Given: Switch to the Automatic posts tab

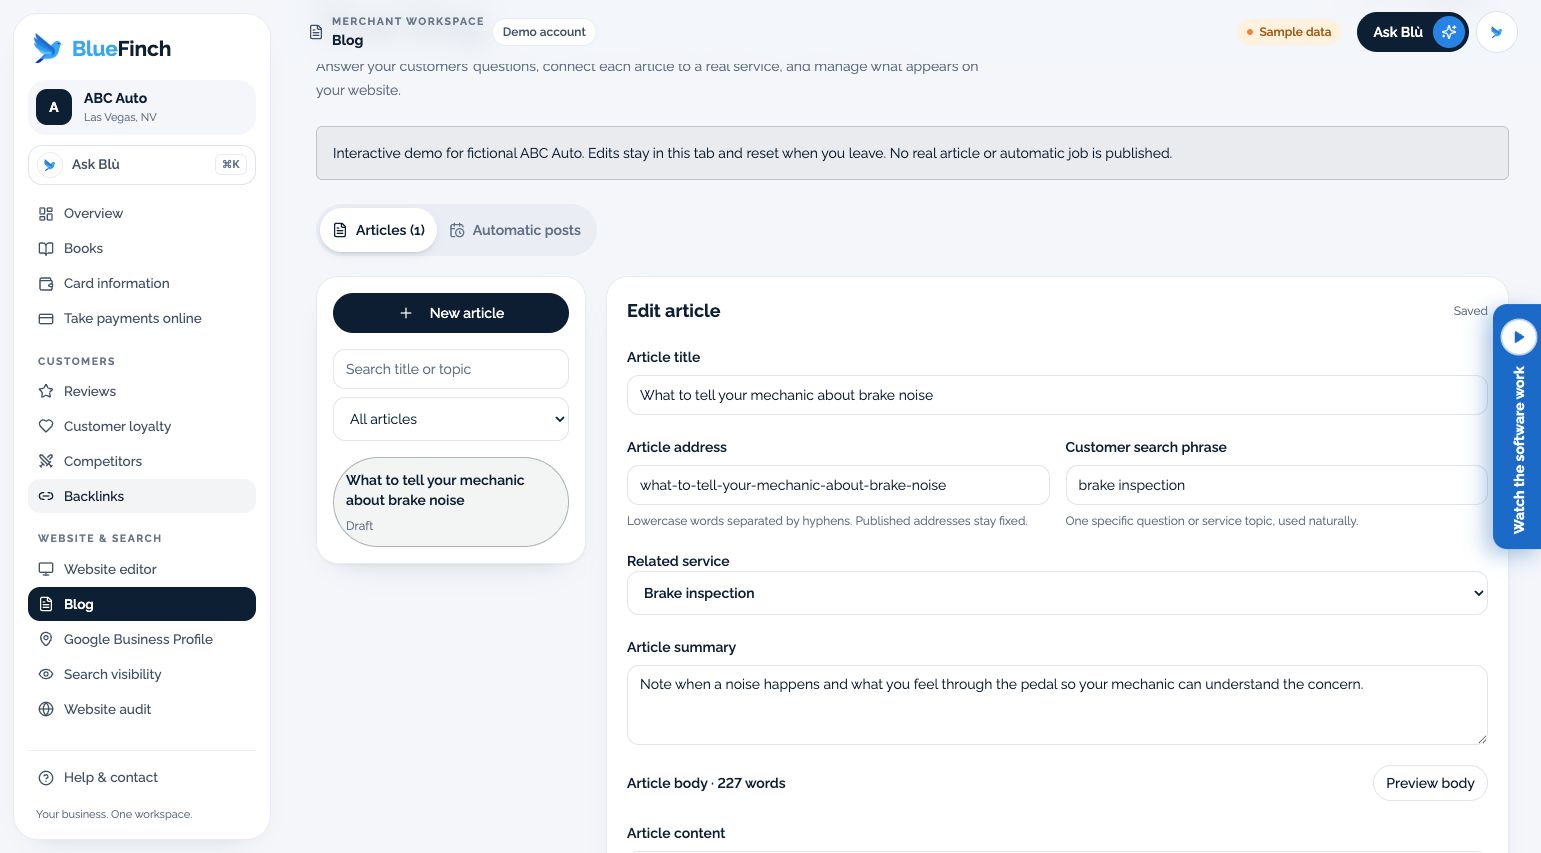Looking at the screenshot, I should point(515,230).
